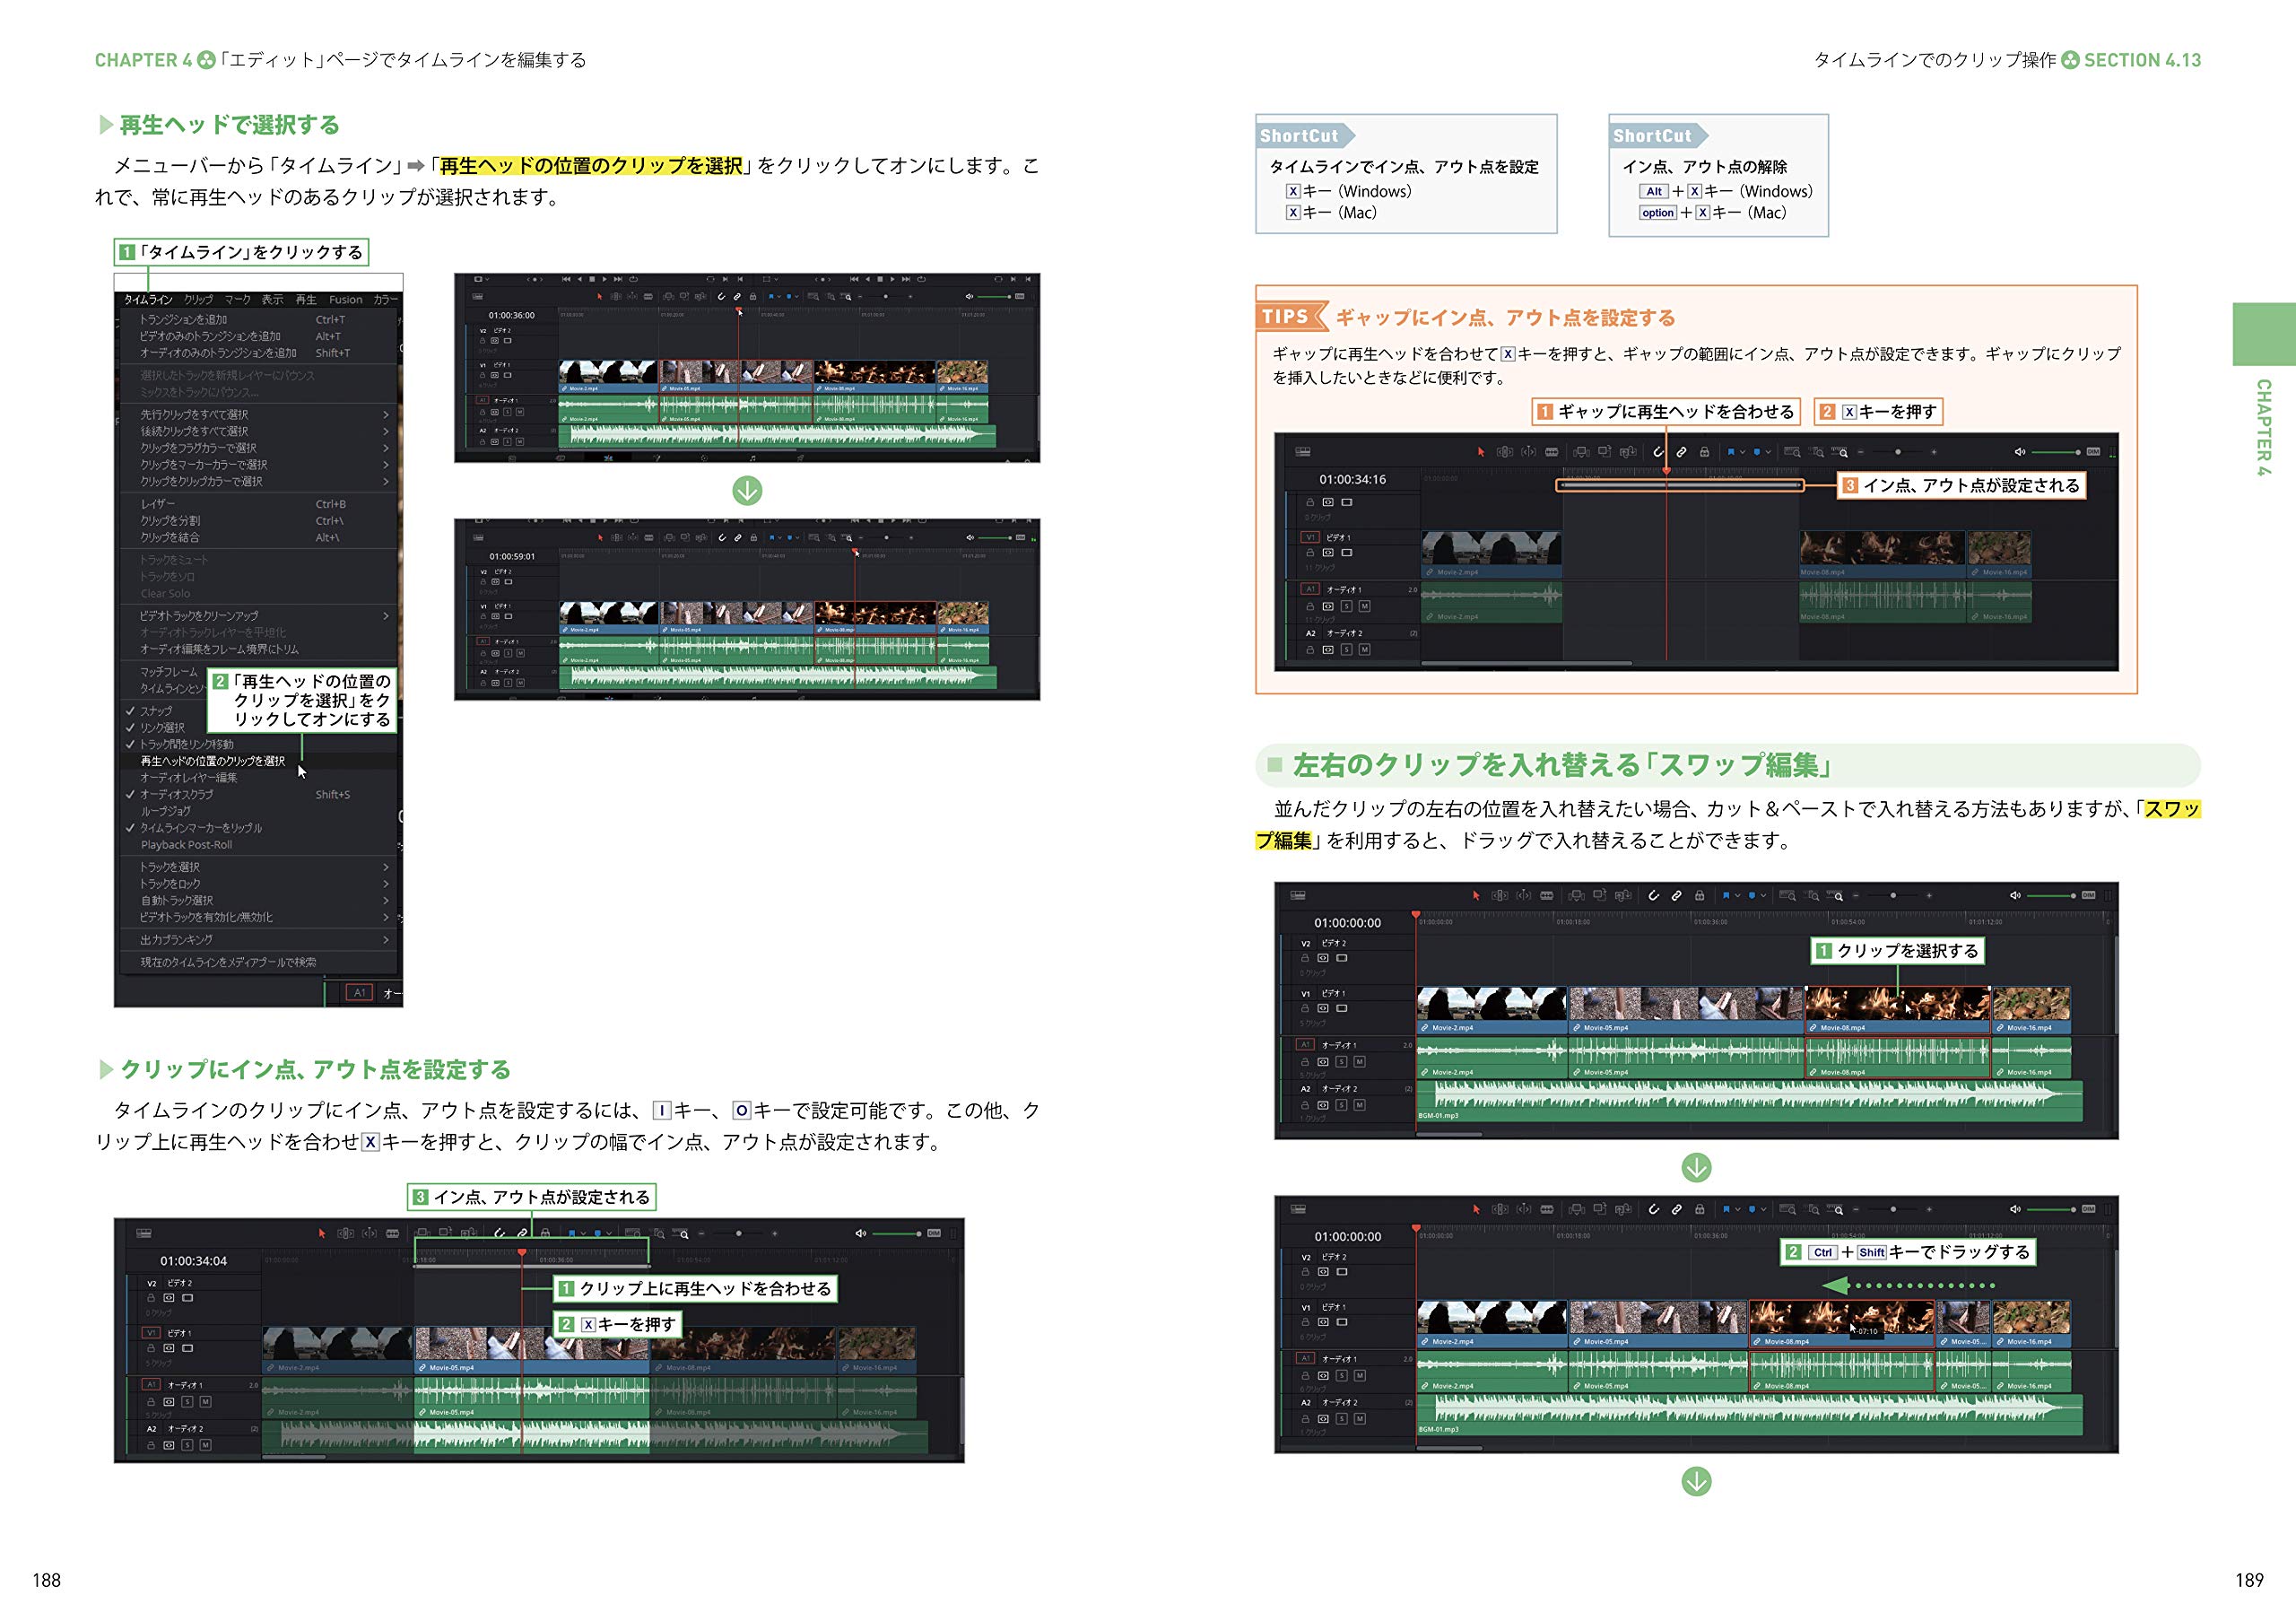This screenshot has width=2296, height=1621.
Task: Select blade edit tool in 01:00:34:16 timeline toolbar
Action: (1551, 452)
